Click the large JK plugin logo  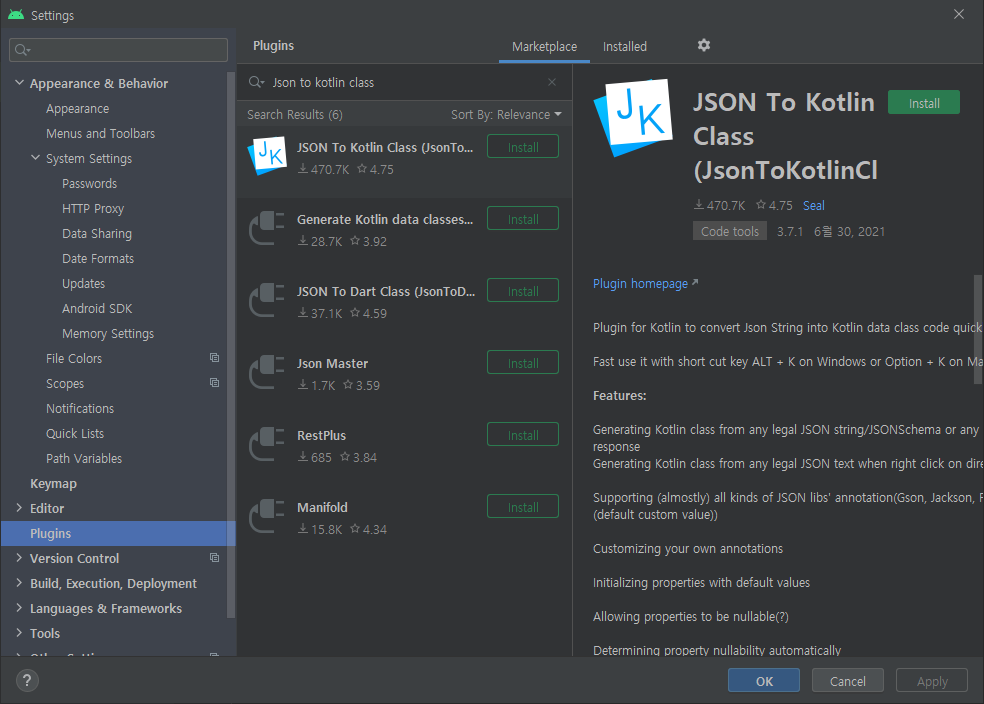coord(633,117)
